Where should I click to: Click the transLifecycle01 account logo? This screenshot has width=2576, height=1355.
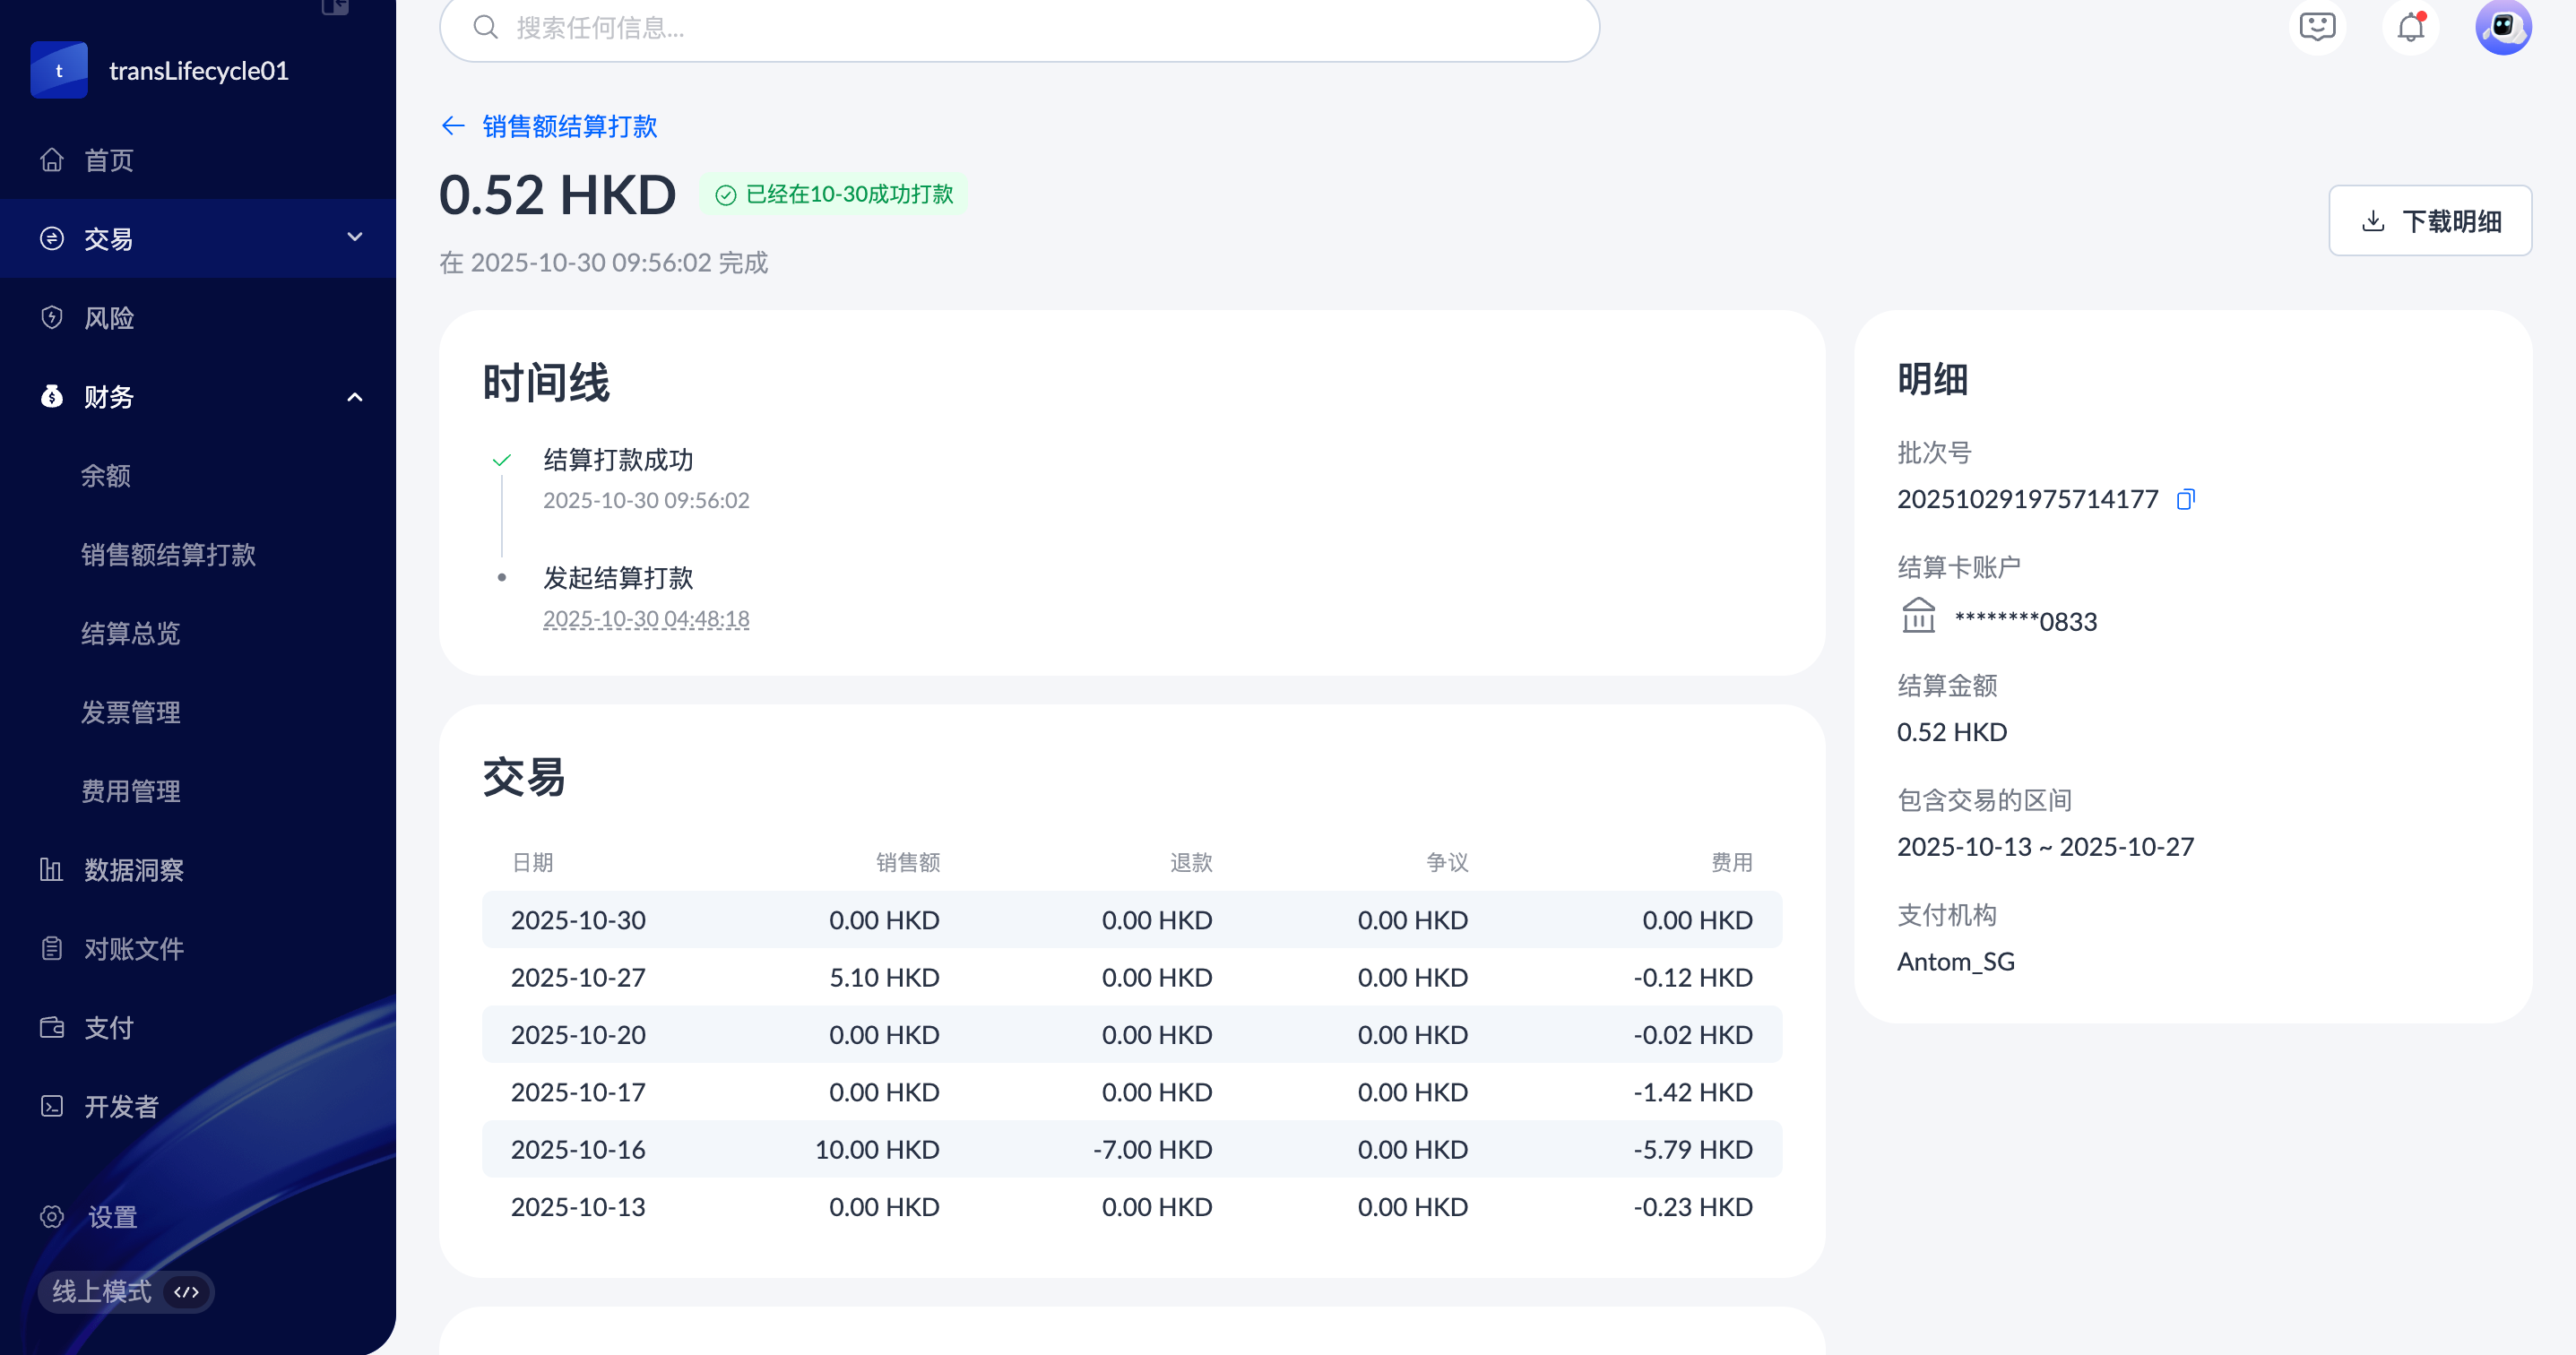[x=59, y=71]
